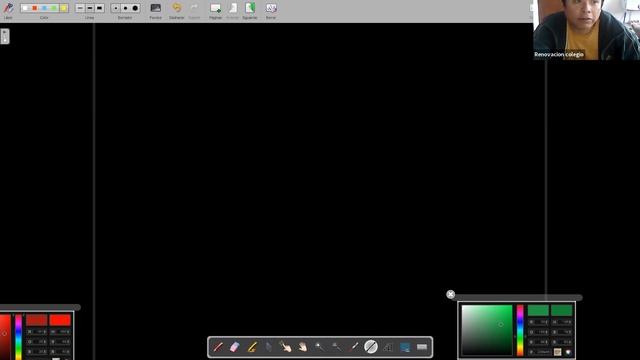This screenshot has height=360, width=640.
Task: Click the bright red preview swatch
Action: click(60, 320)
